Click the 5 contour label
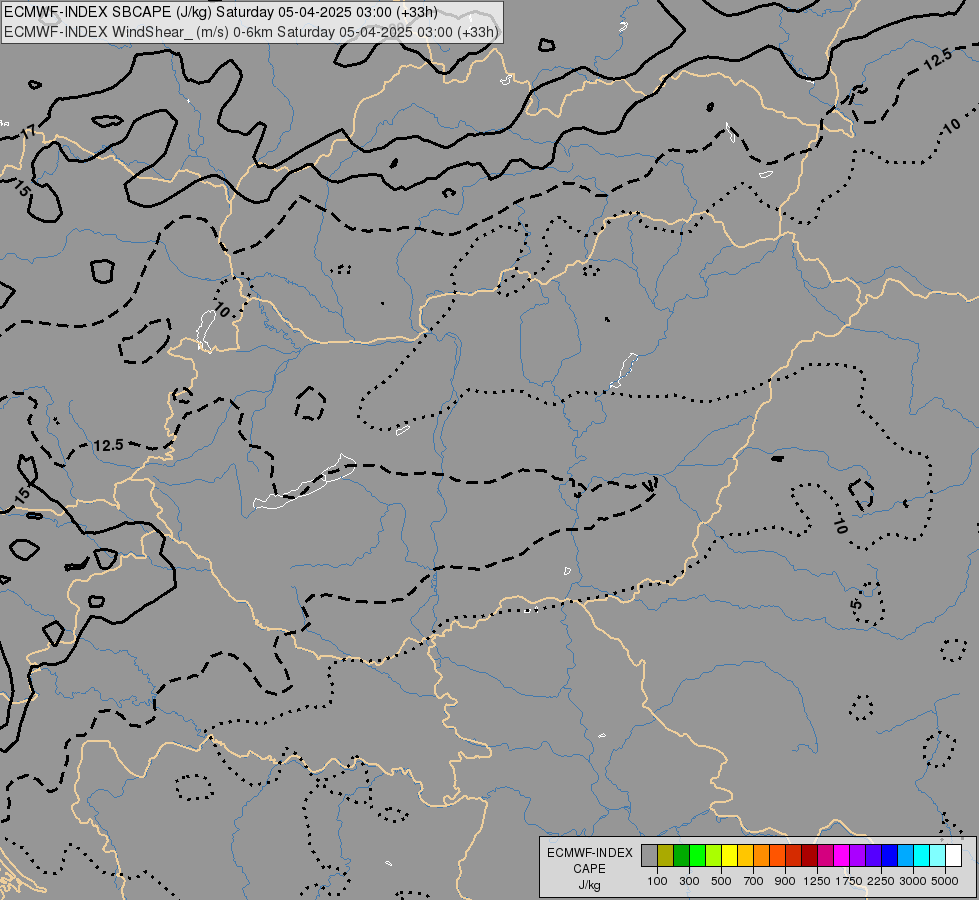979x900 pixels. tap(856, 604)
